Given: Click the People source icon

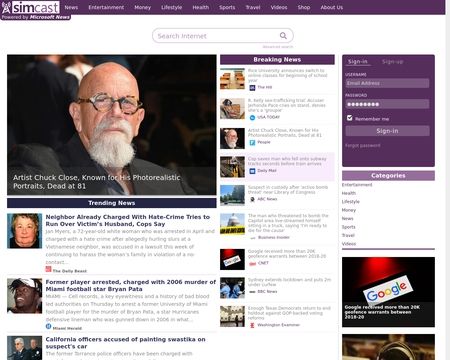Looking at the screenshot, I should (252, 142).
